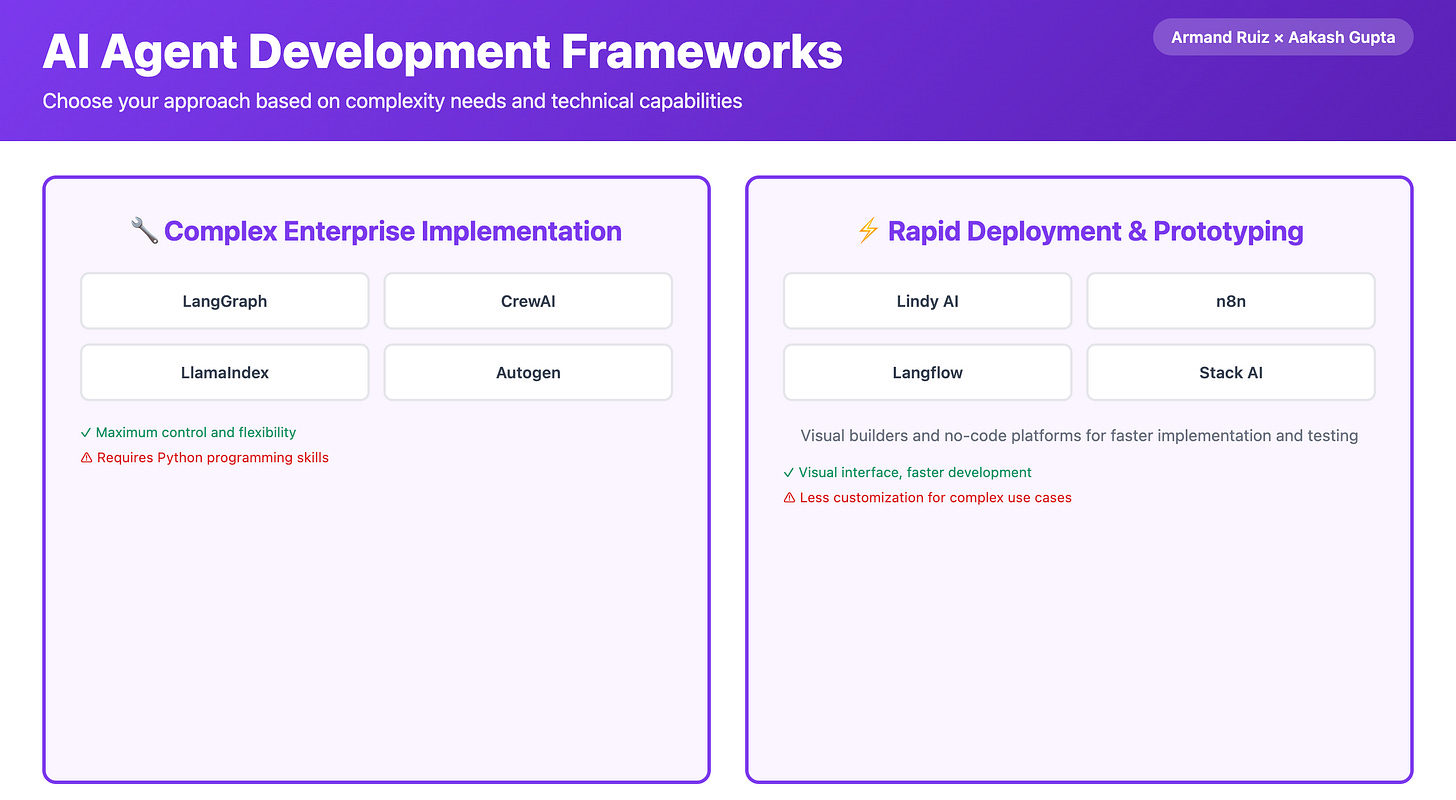Open the LlamaIndex card
This screenshot has width=1456, height=800.
coord(225,372)
